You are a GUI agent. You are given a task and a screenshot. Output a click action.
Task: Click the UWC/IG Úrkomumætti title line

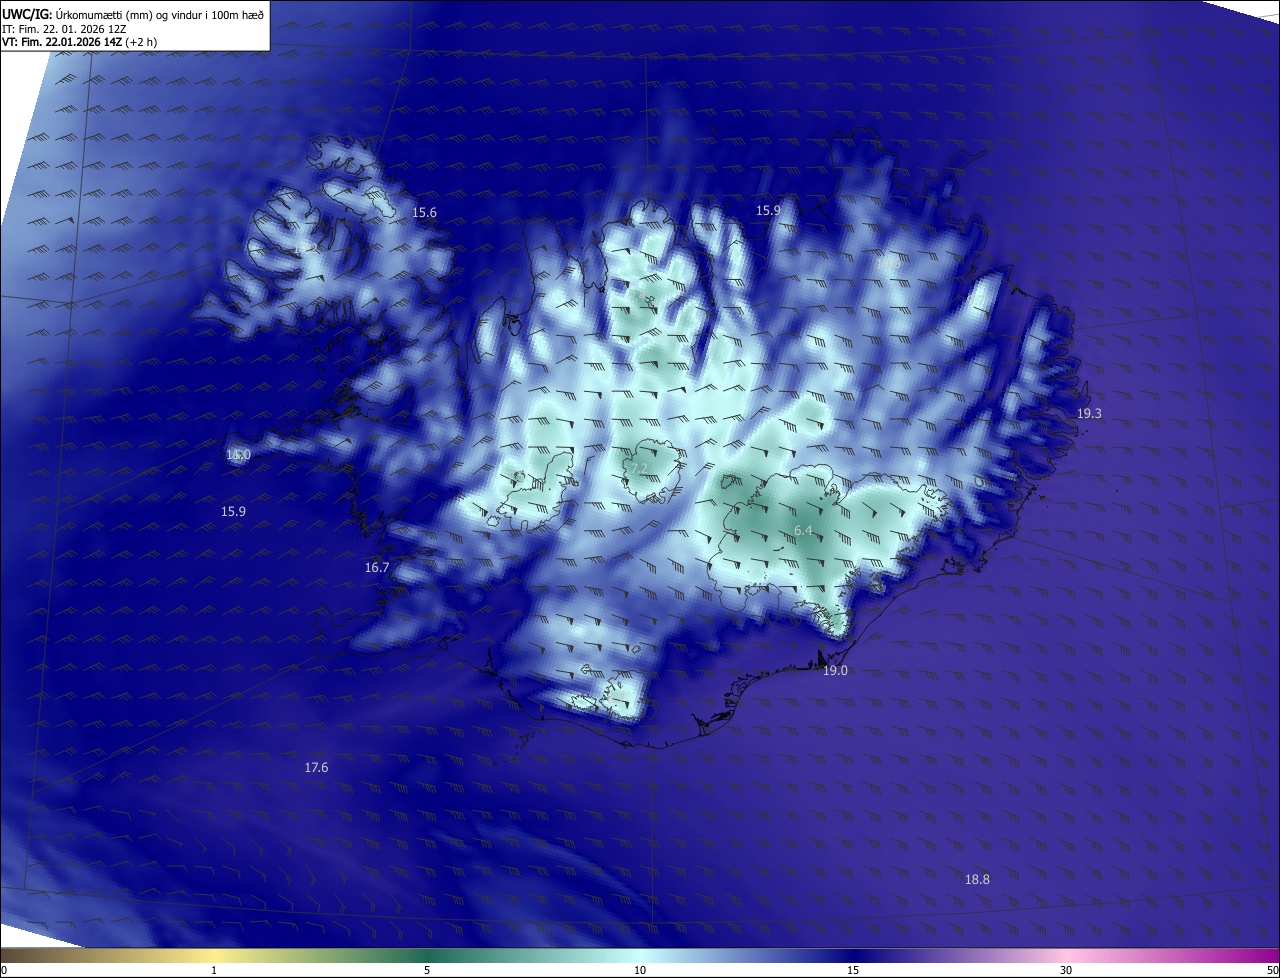coord(133,14)
